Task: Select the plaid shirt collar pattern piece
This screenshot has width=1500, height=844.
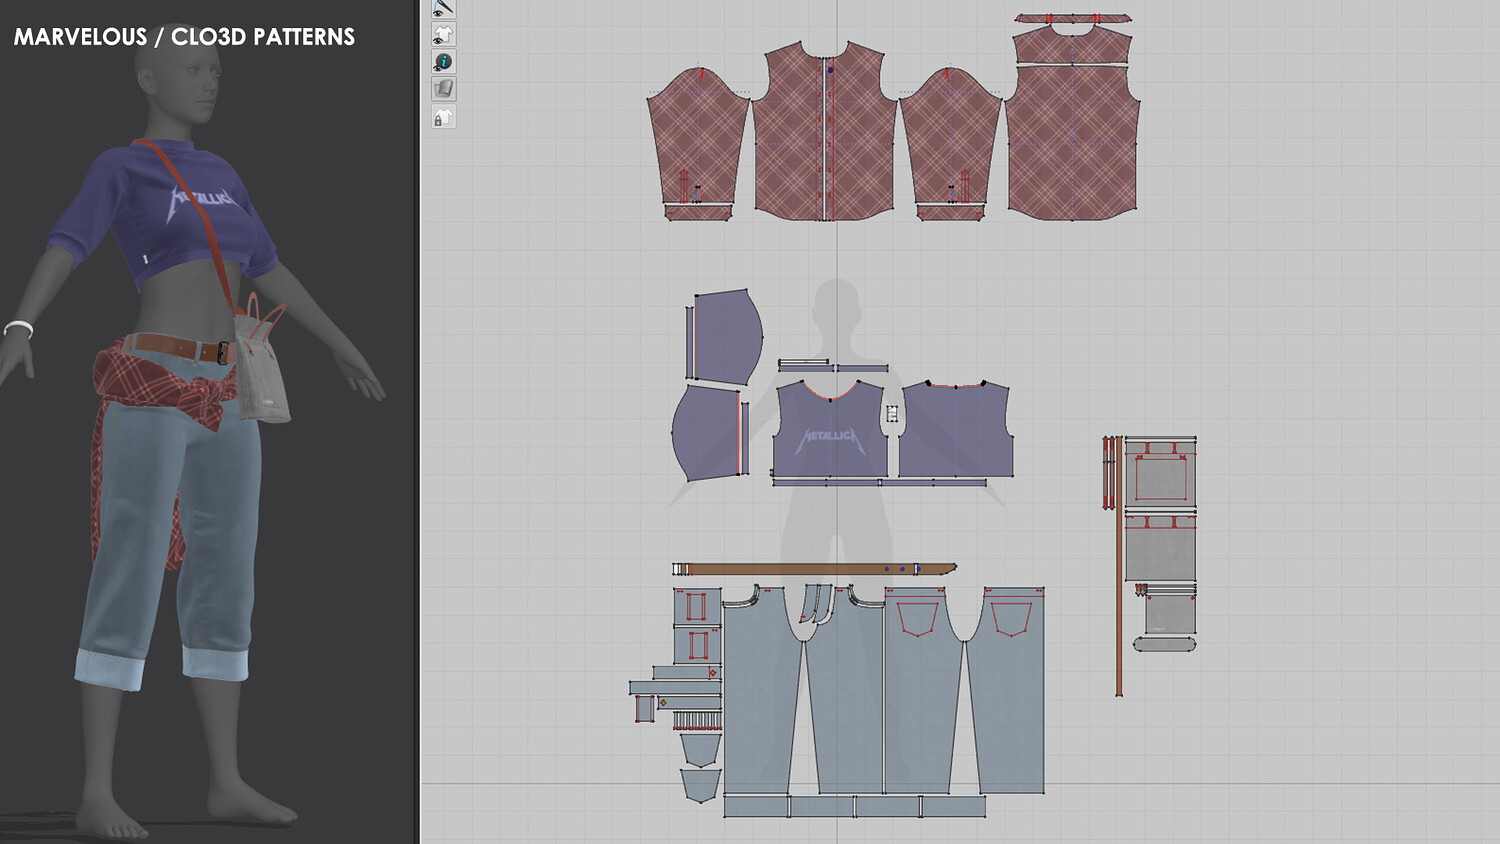Action: click(x=1072, y=18)
